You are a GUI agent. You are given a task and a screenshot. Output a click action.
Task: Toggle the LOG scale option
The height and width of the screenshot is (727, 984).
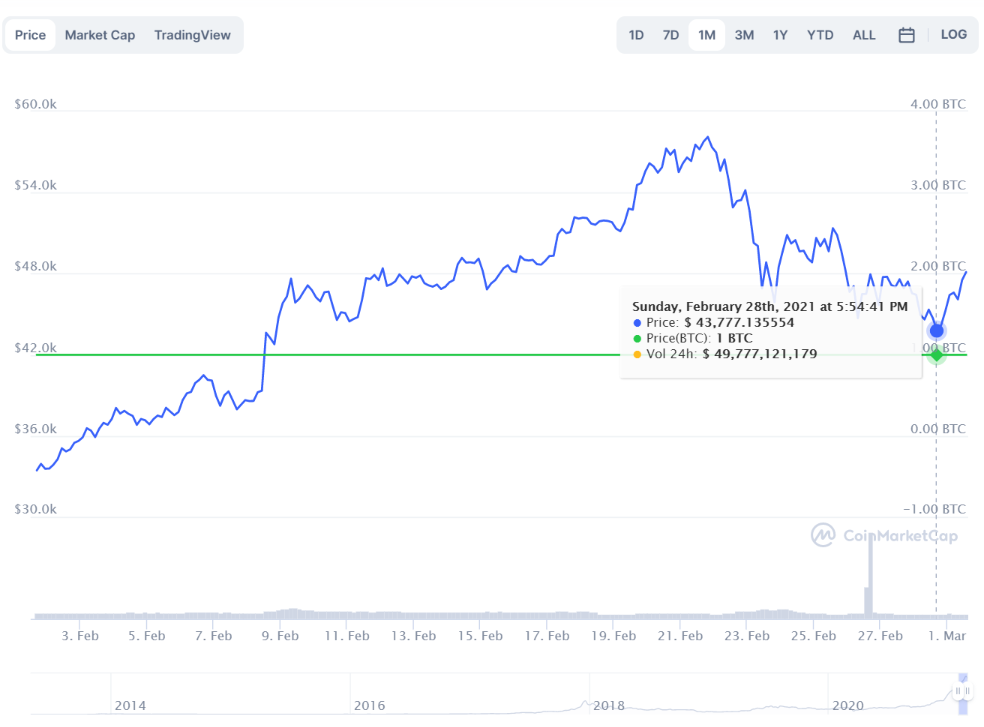[x=953, y=35]
